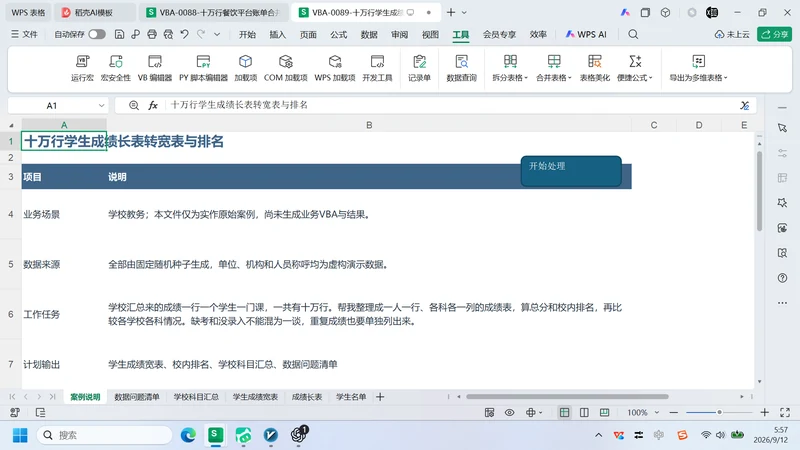Open Microsoft Edge from the taskbar
Screen dimensions: 800x450
[x=188, y=435]
